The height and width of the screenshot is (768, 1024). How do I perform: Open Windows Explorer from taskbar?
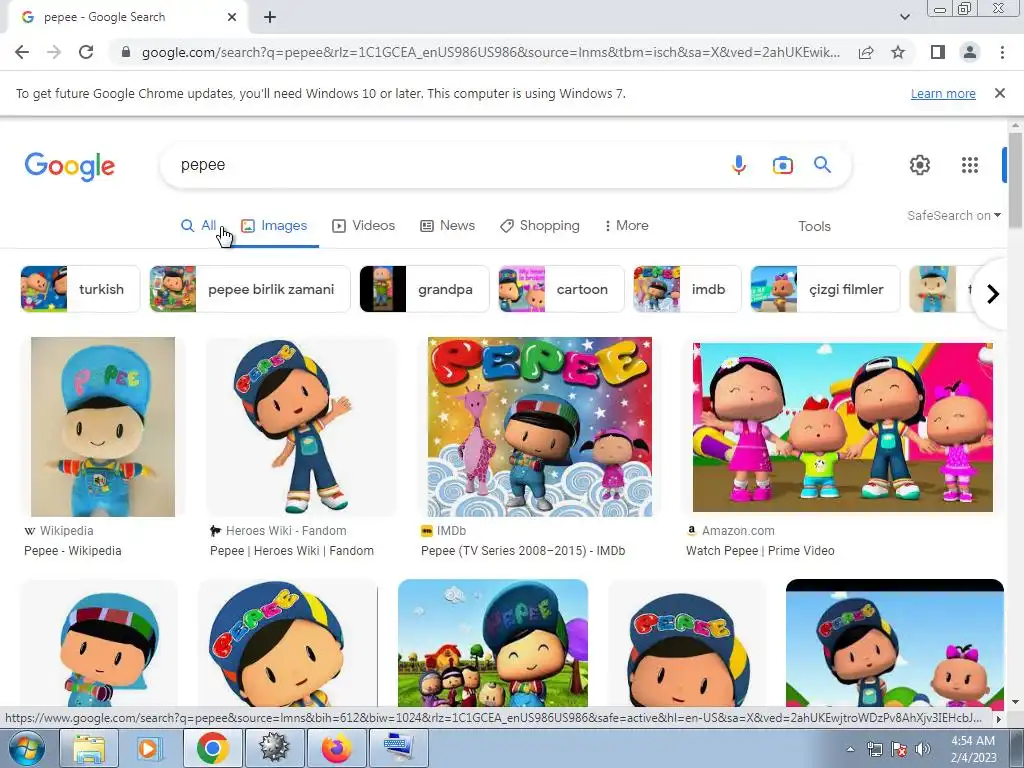(89, 748)
